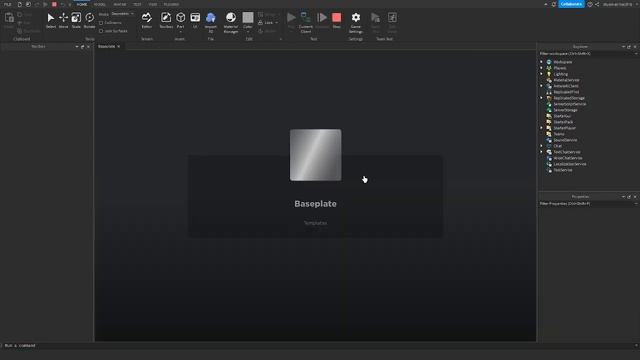This screenshot has width=640, height=360.
Task: Select SoundService in Explorer
Action: pos(565,140)
